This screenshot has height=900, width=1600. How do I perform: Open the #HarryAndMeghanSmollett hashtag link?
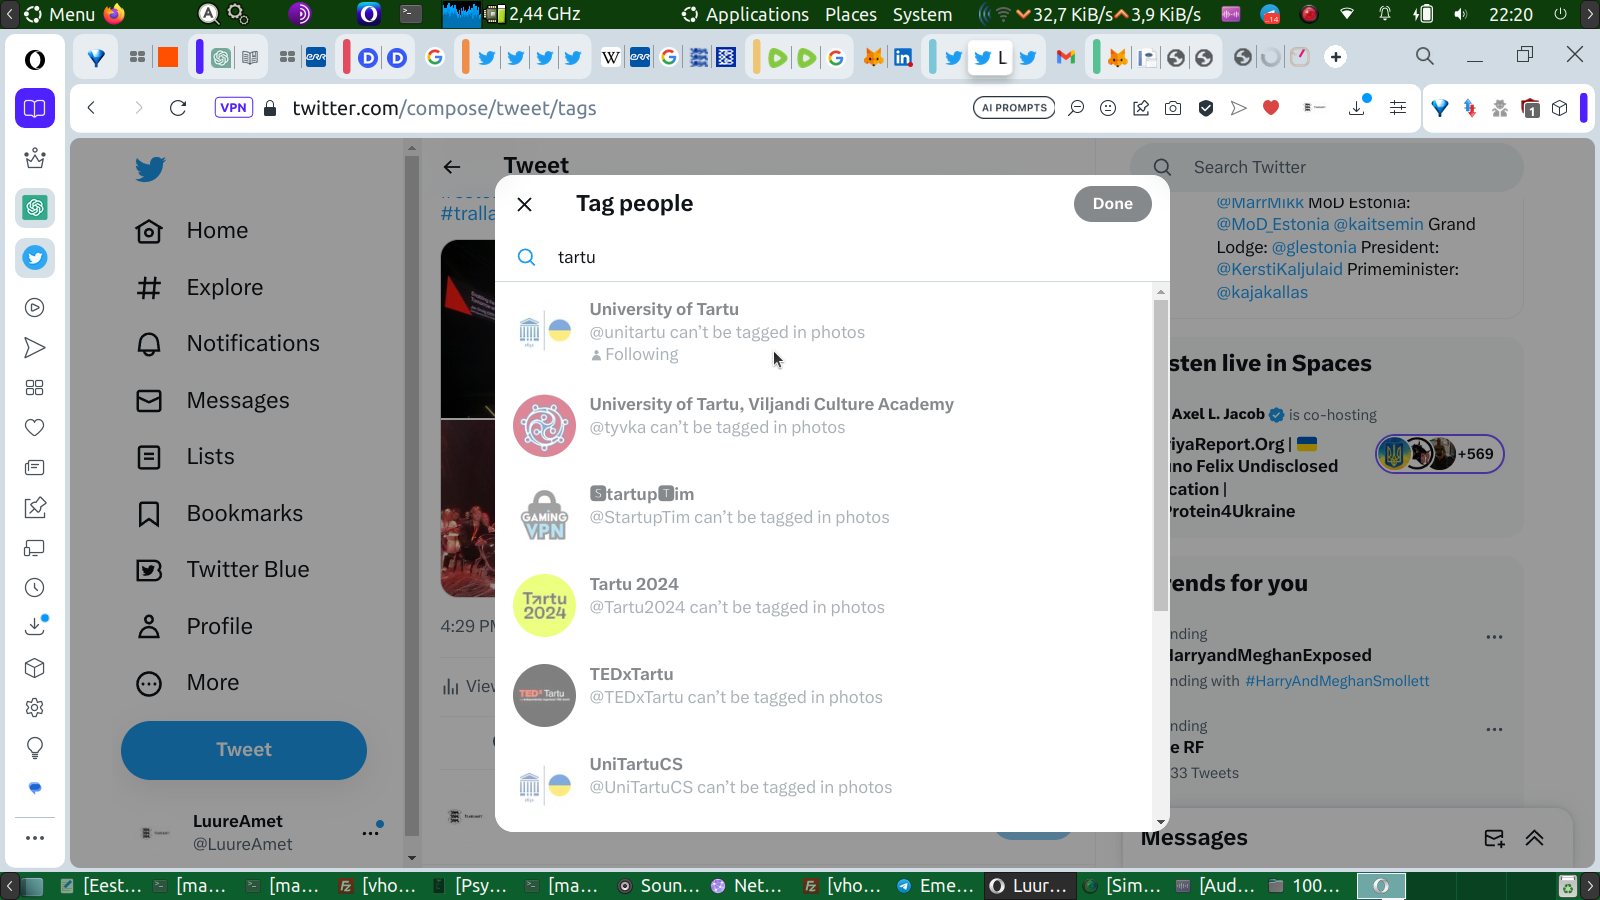1337,681
